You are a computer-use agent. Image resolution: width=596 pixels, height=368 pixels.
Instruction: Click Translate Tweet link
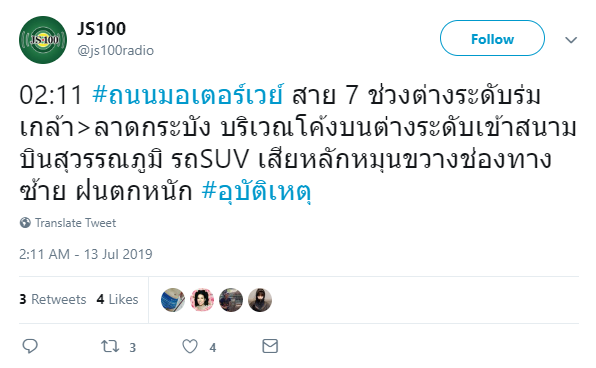coord(75,223)
